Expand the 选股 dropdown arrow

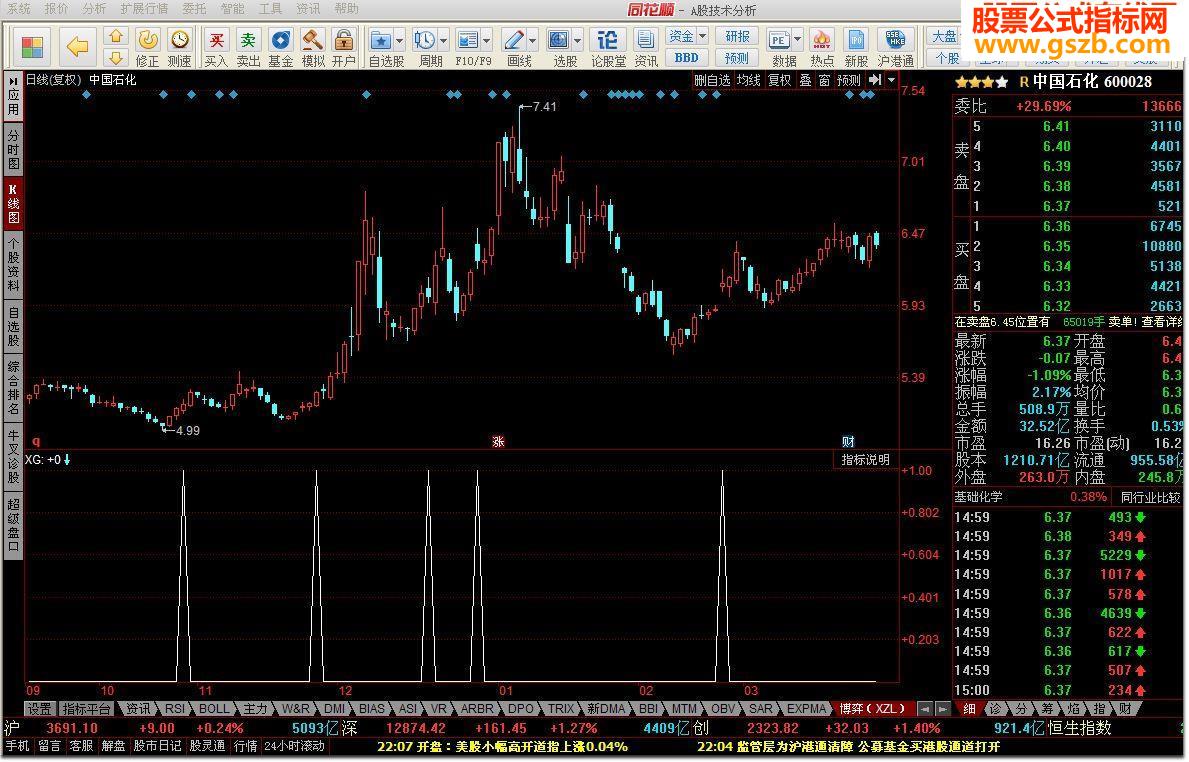[578, 40]
